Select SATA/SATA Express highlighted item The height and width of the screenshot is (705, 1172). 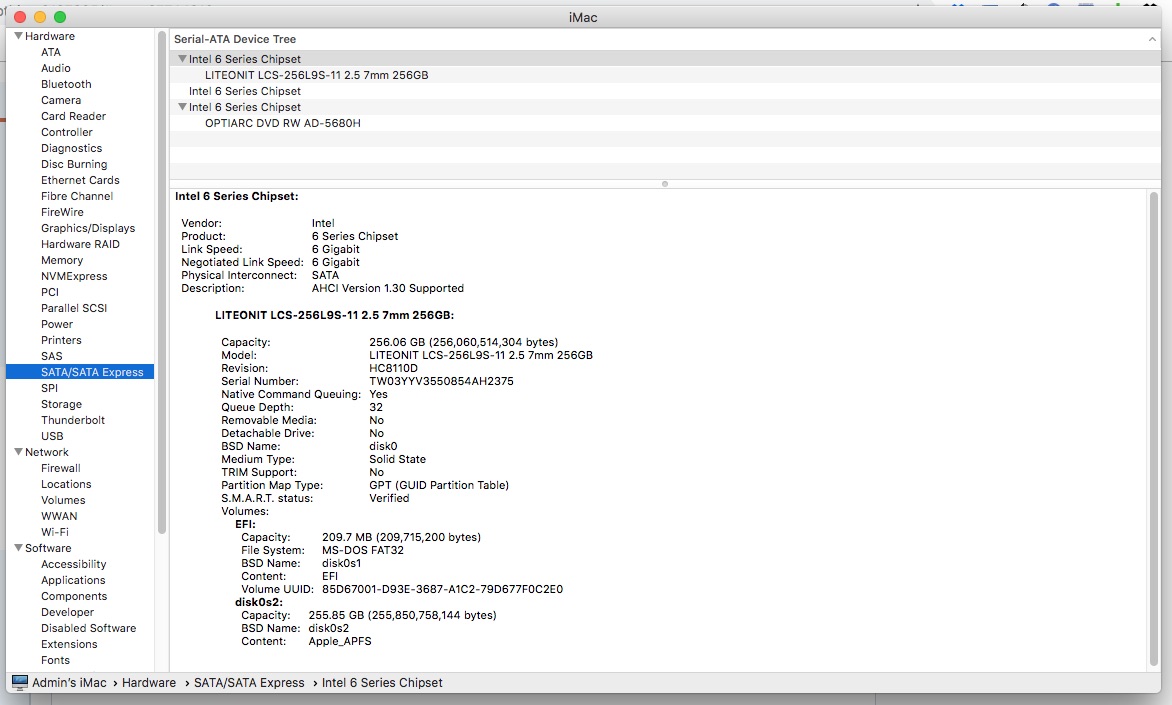click(80, 372)
